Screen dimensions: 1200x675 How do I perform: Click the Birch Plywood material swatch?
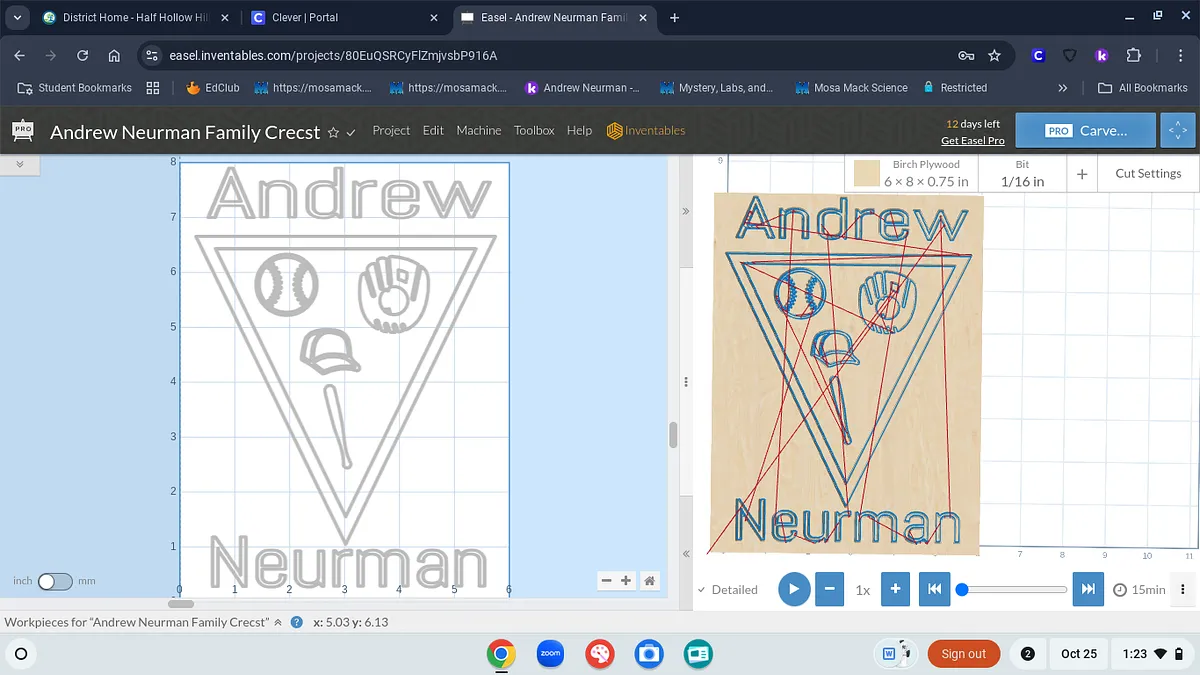pyautogui.click(x=866, y=174)
